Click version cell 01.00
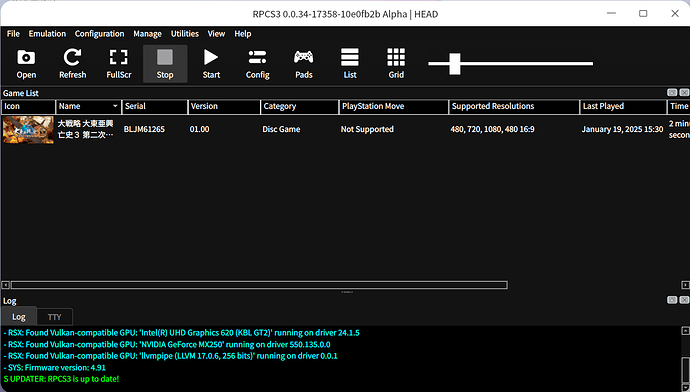Image resolution: width=690 pixels, height=392 pixels. tap(199, 129)
